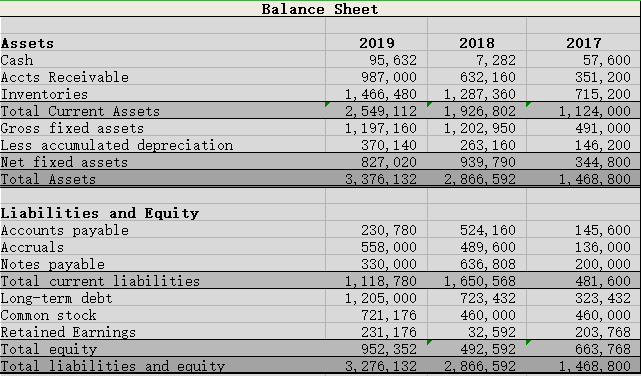The image size is (641, 376).
Task: Click the Net fixed assets label
Action: tap(64, 162)
